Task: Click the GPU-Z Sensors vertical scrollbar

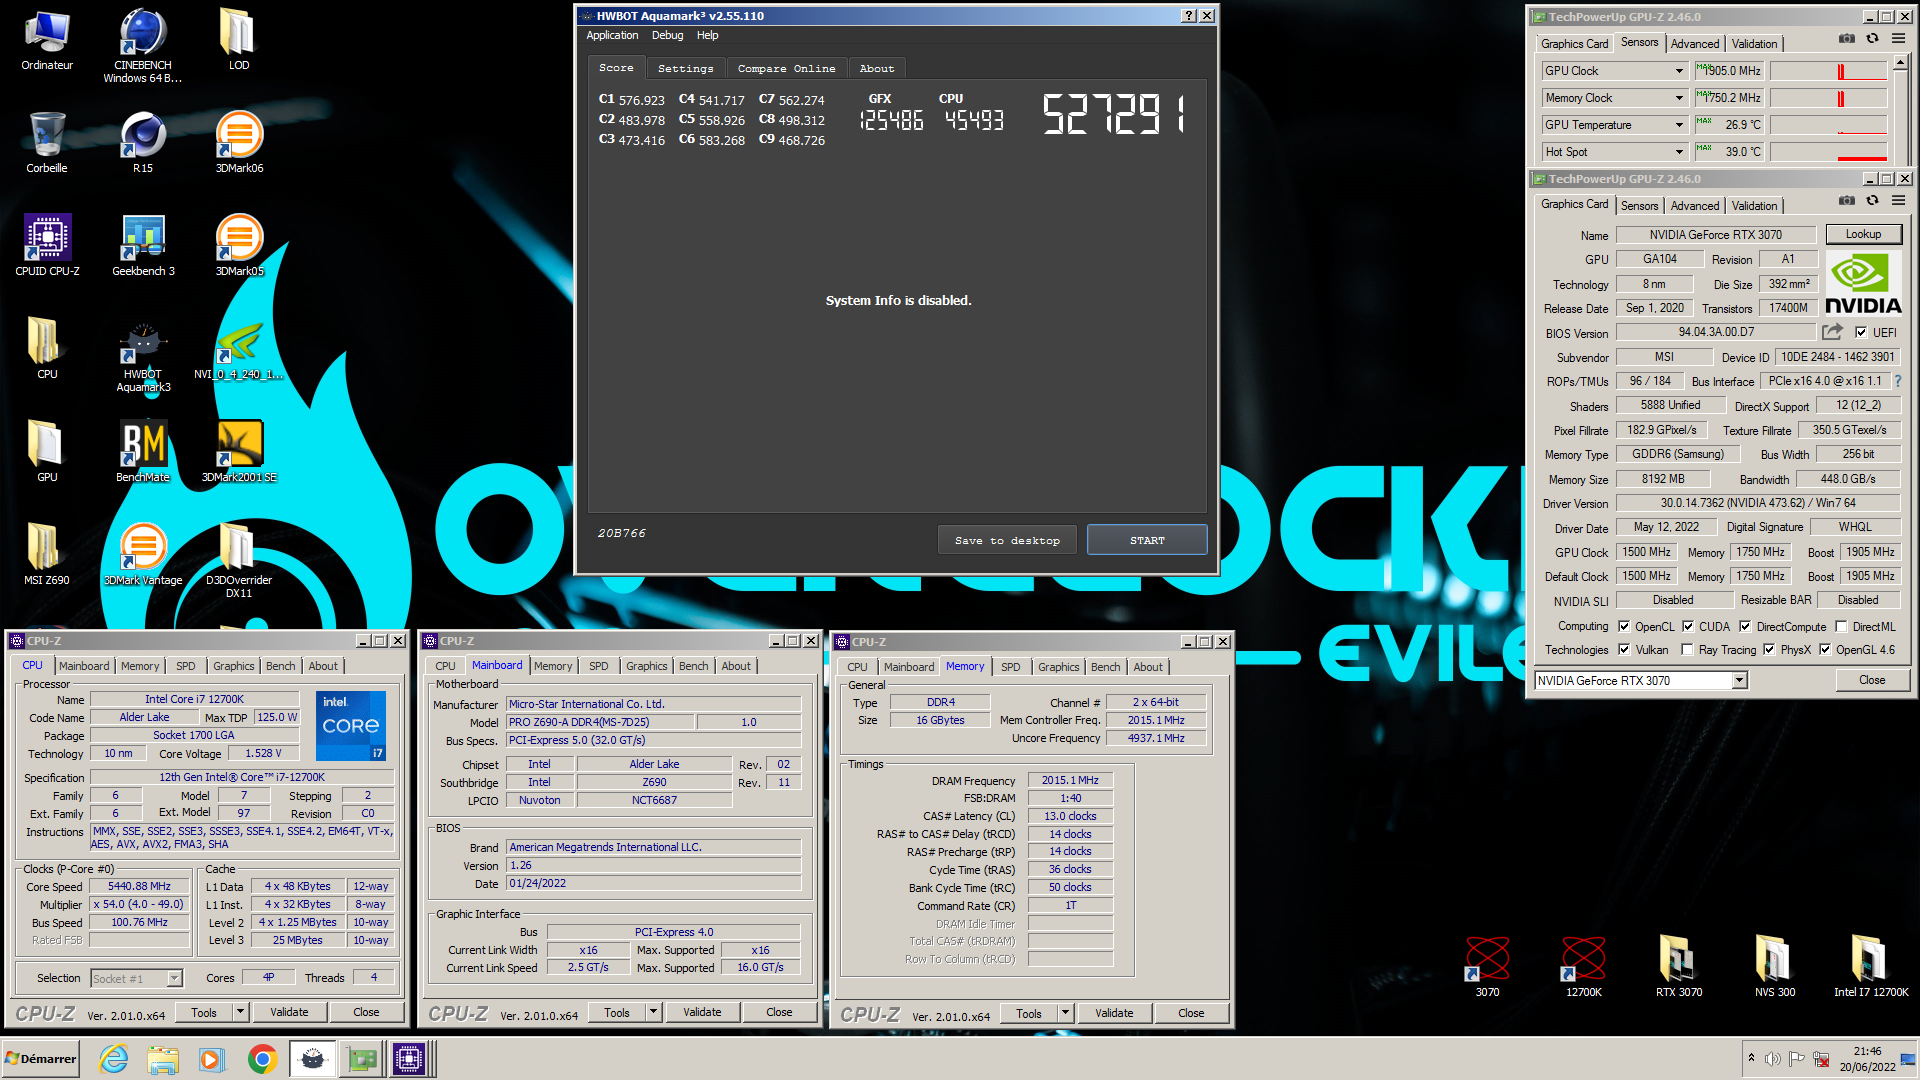Action: click(1901, 110)
